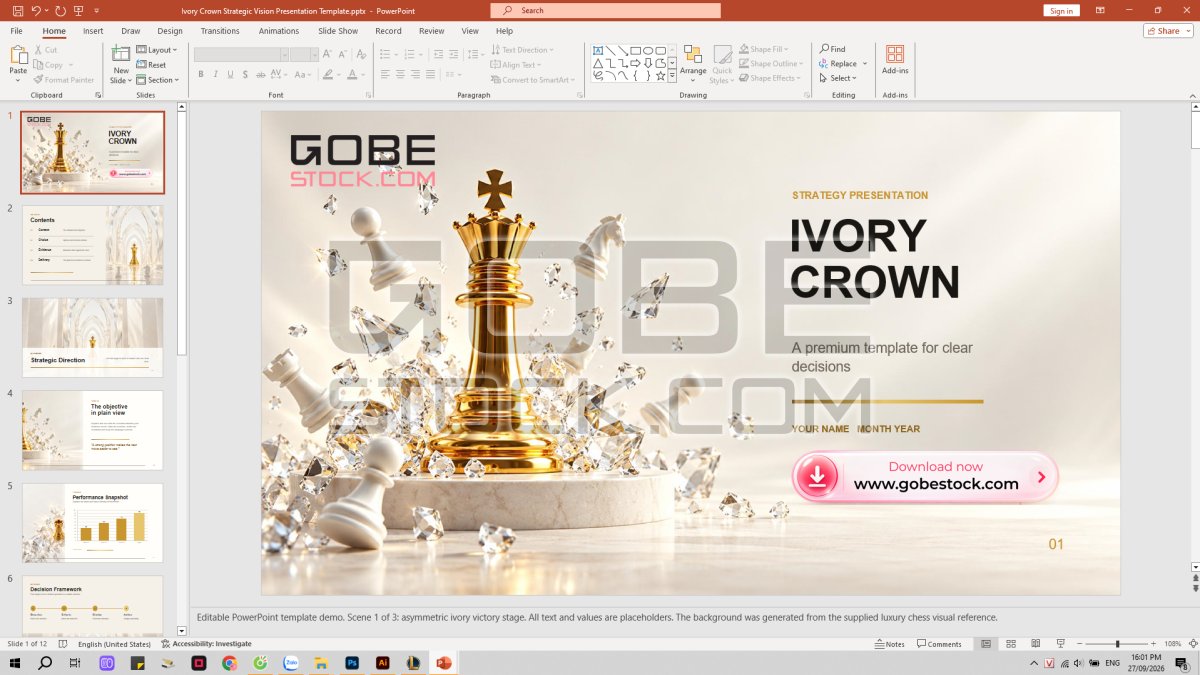Click the Reset slide button
Viewport: 1200px width, 675px height.
pos(151,65)
